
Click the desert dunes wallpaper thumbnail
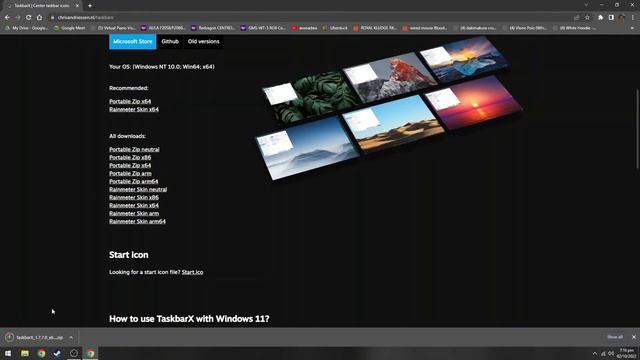[x=394, y=124]
